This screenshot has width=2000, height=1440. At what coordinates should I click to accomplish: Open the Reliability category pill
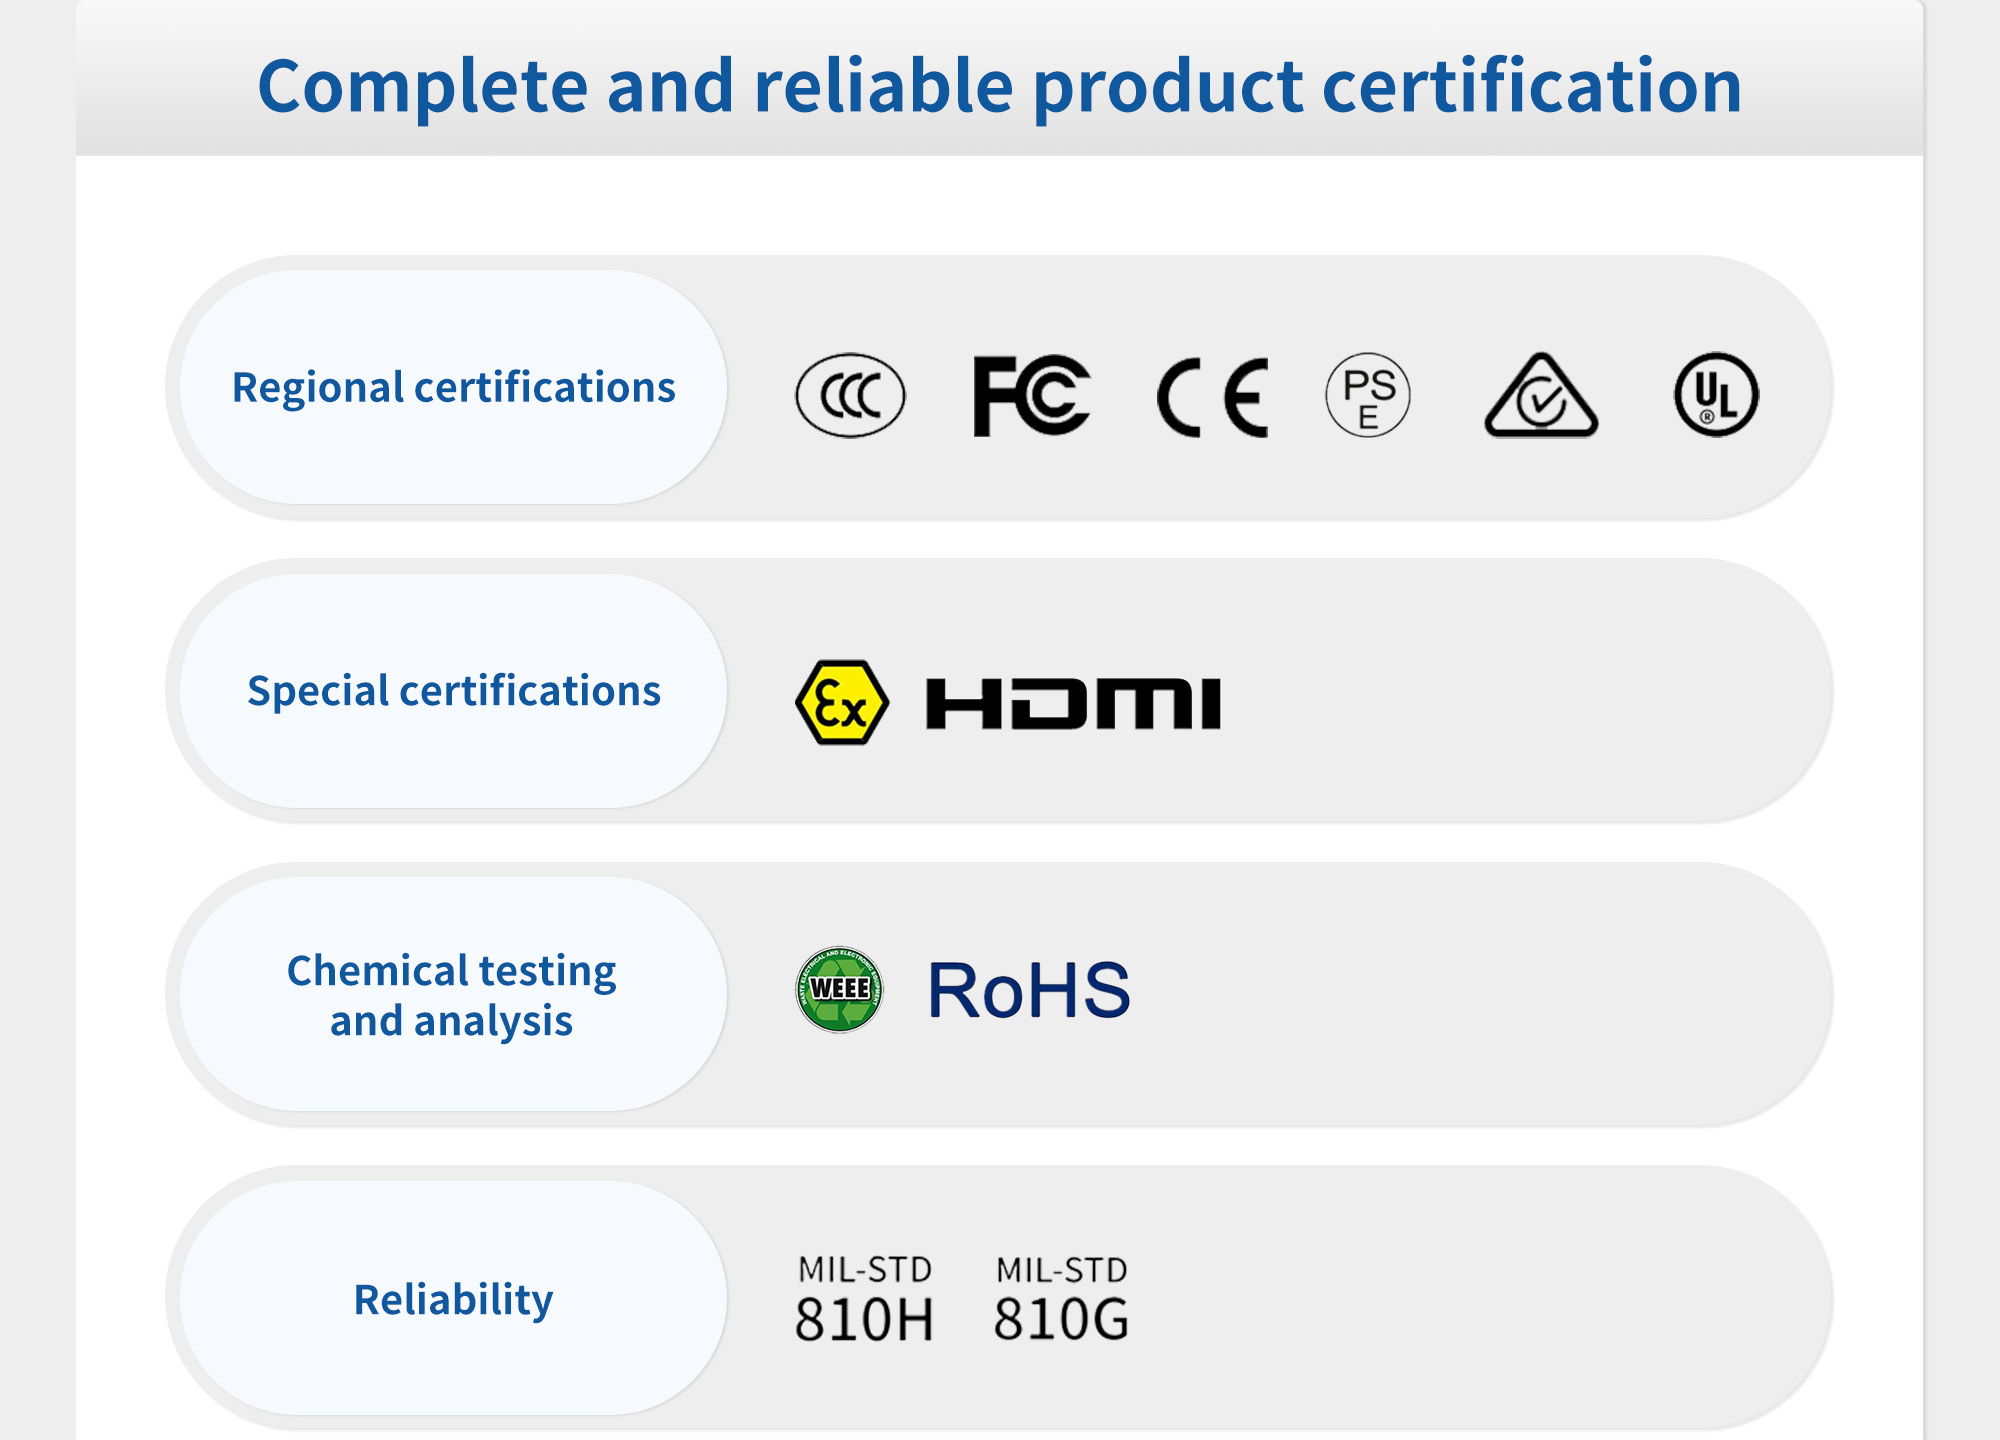pos(453,1298)
